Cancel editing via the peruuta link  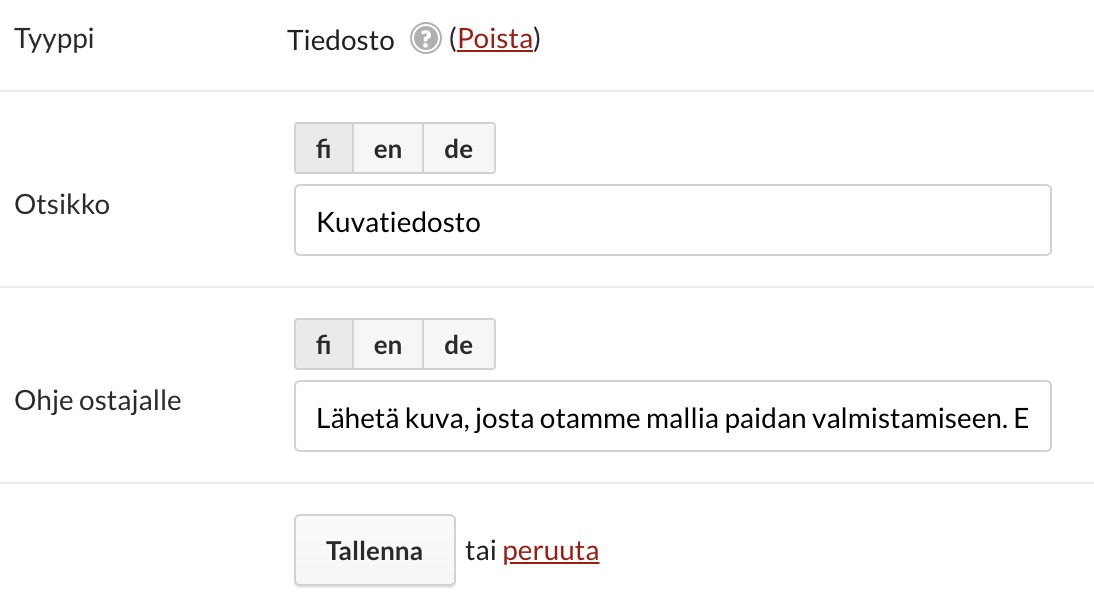[x=550, y=551]
